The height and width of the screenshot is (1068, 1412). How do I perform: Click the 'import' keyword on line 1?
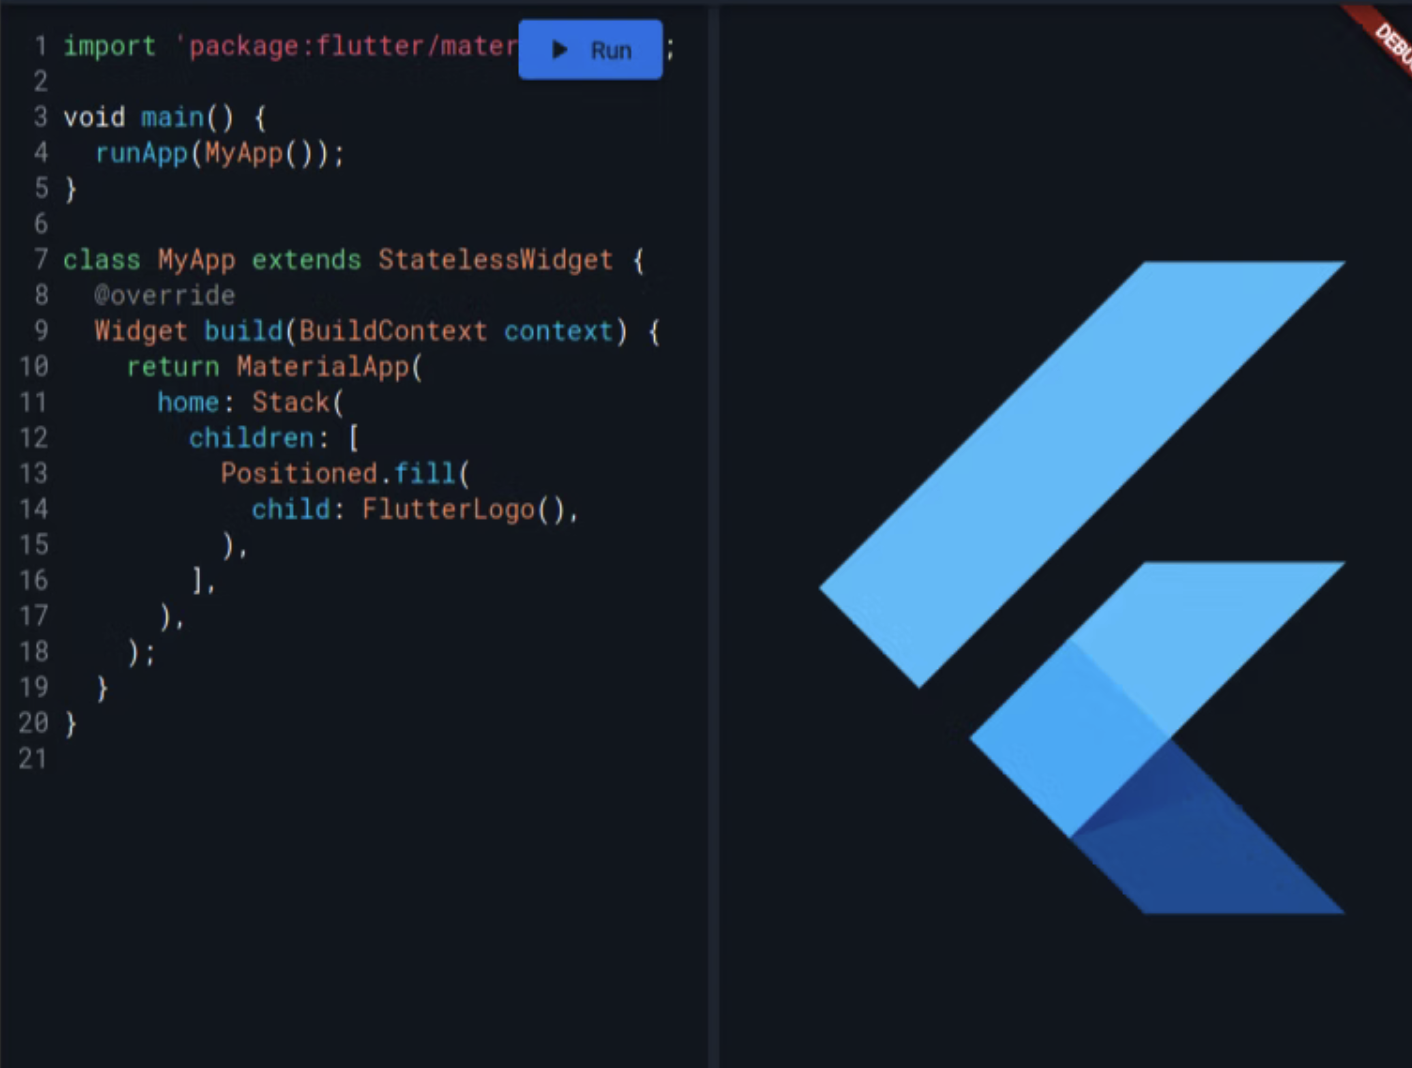pos(109,46)
